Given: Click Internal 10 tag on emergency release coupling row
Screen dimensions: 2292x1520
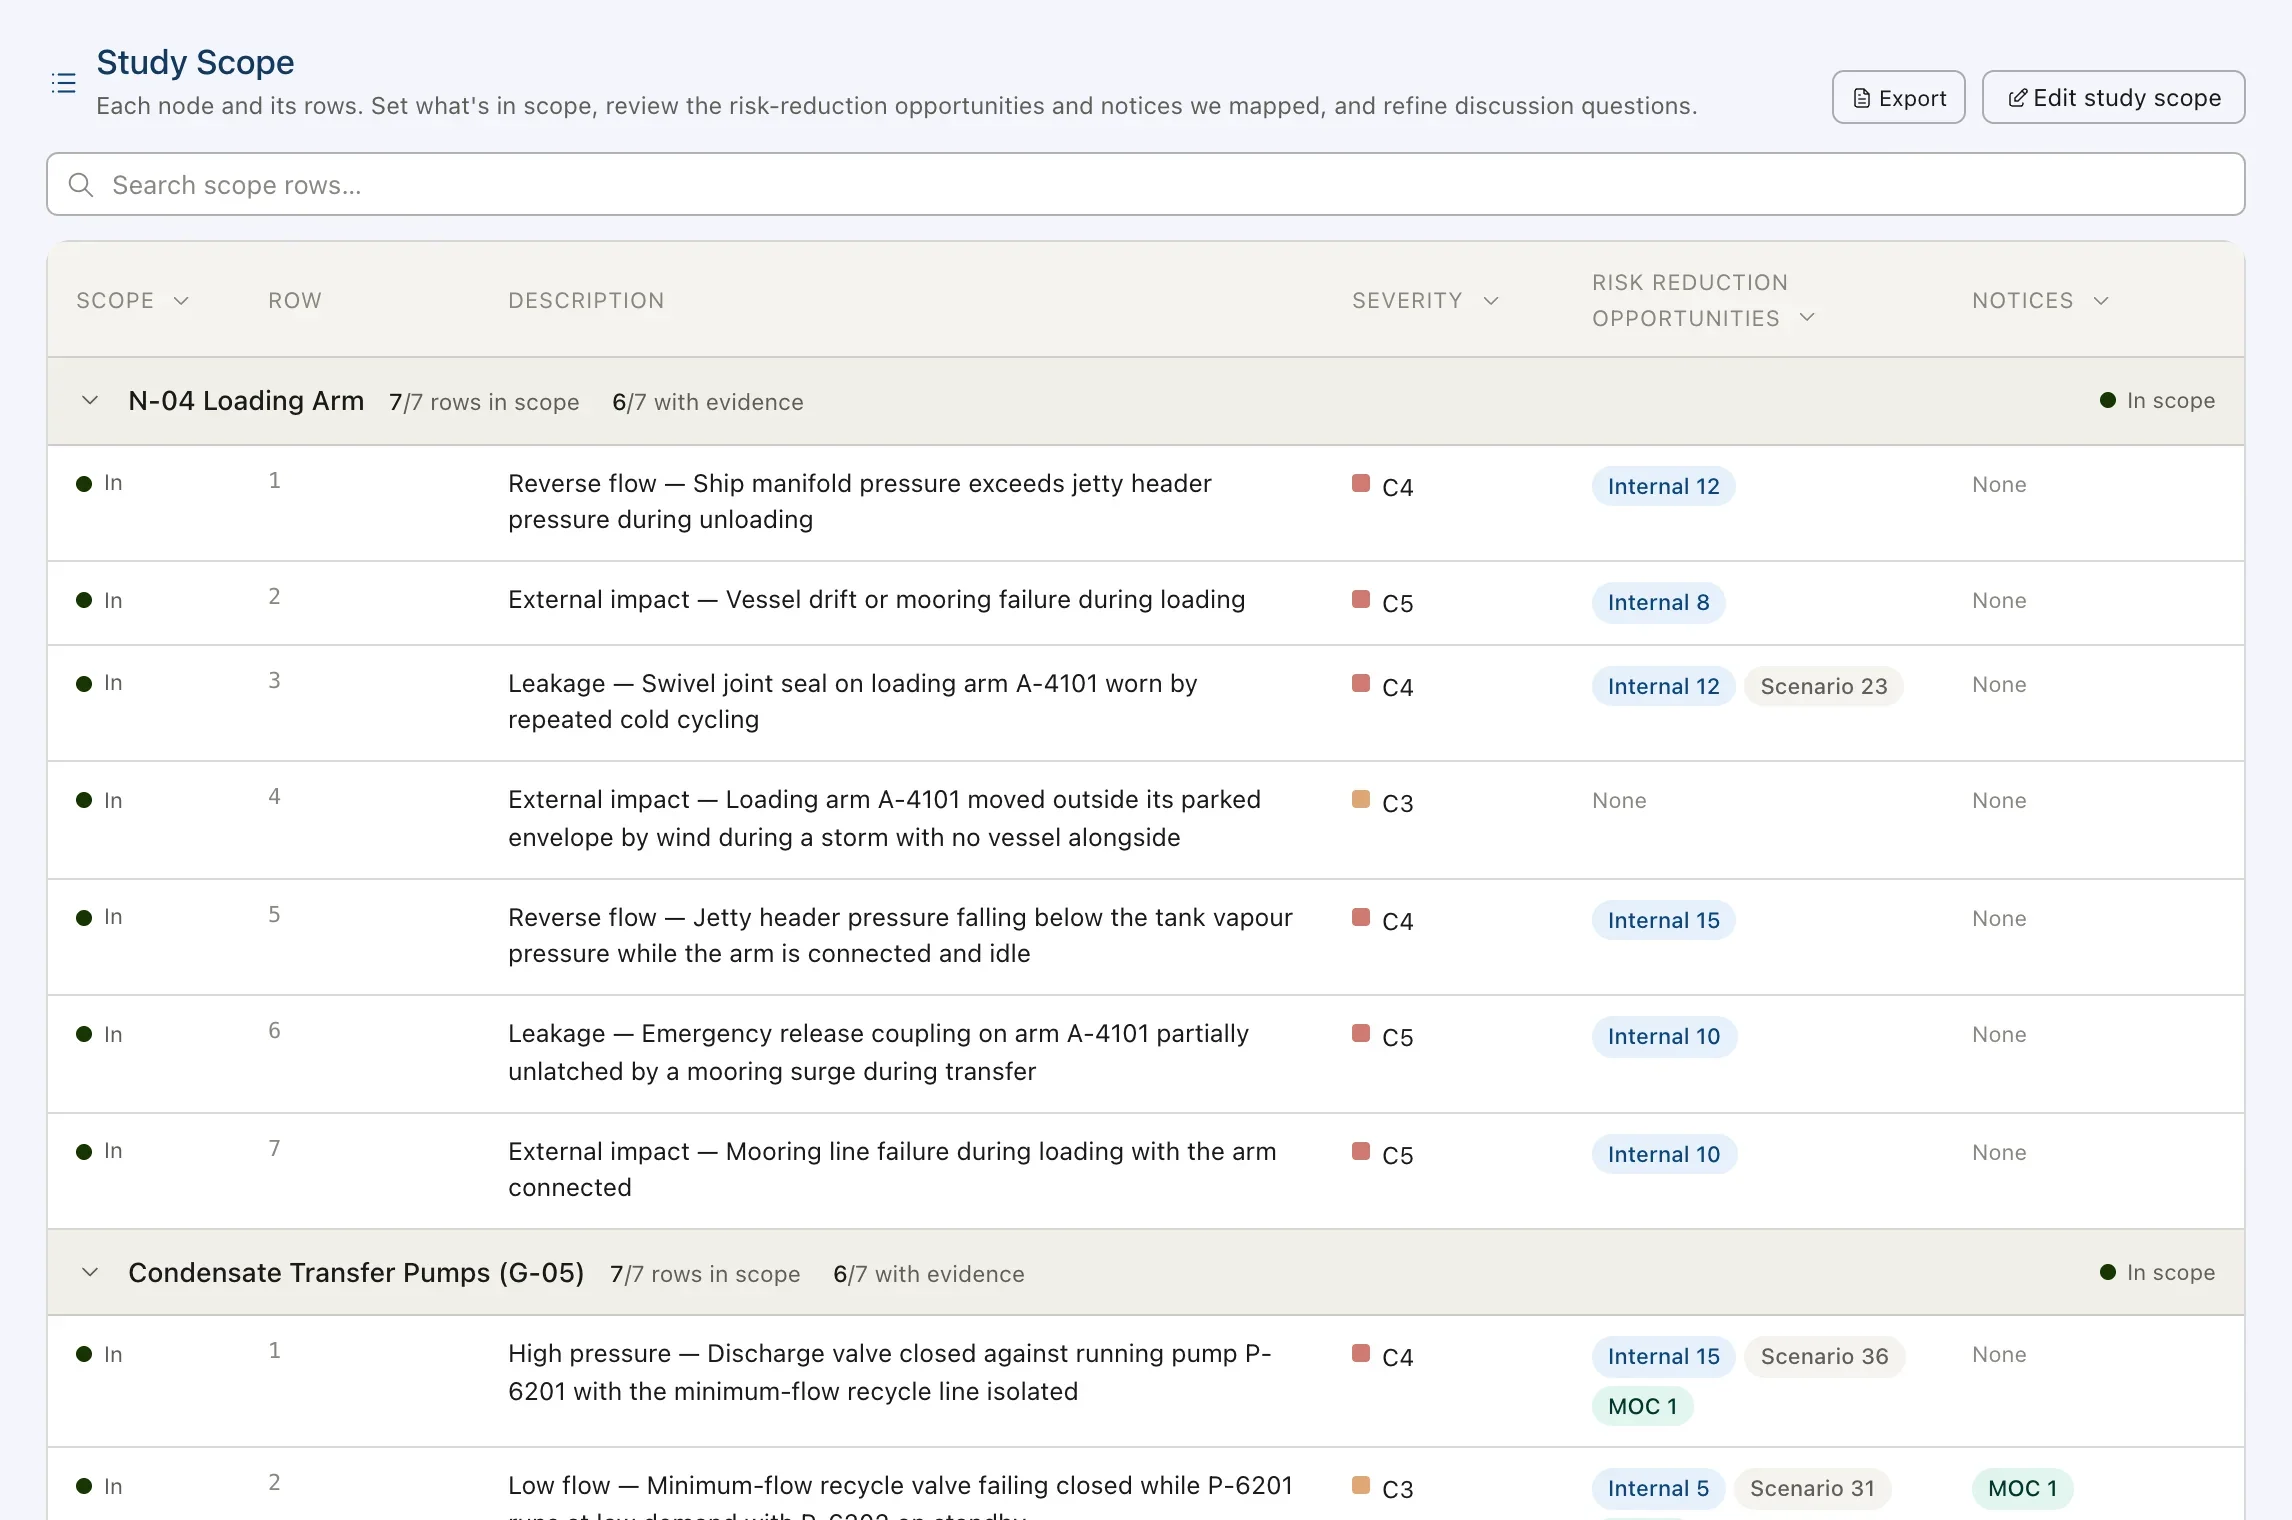Looking at the screenshot, I should [1664, 1037].
